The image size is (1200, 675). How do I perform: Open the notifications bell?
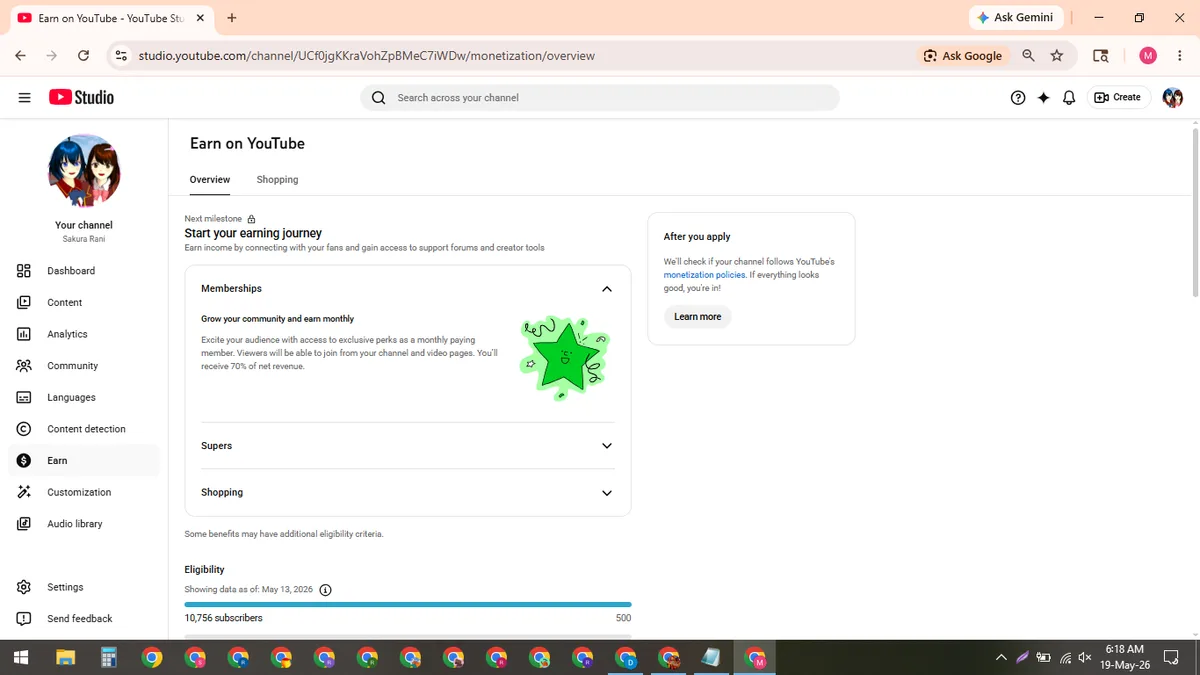(x=1069, y=97)
